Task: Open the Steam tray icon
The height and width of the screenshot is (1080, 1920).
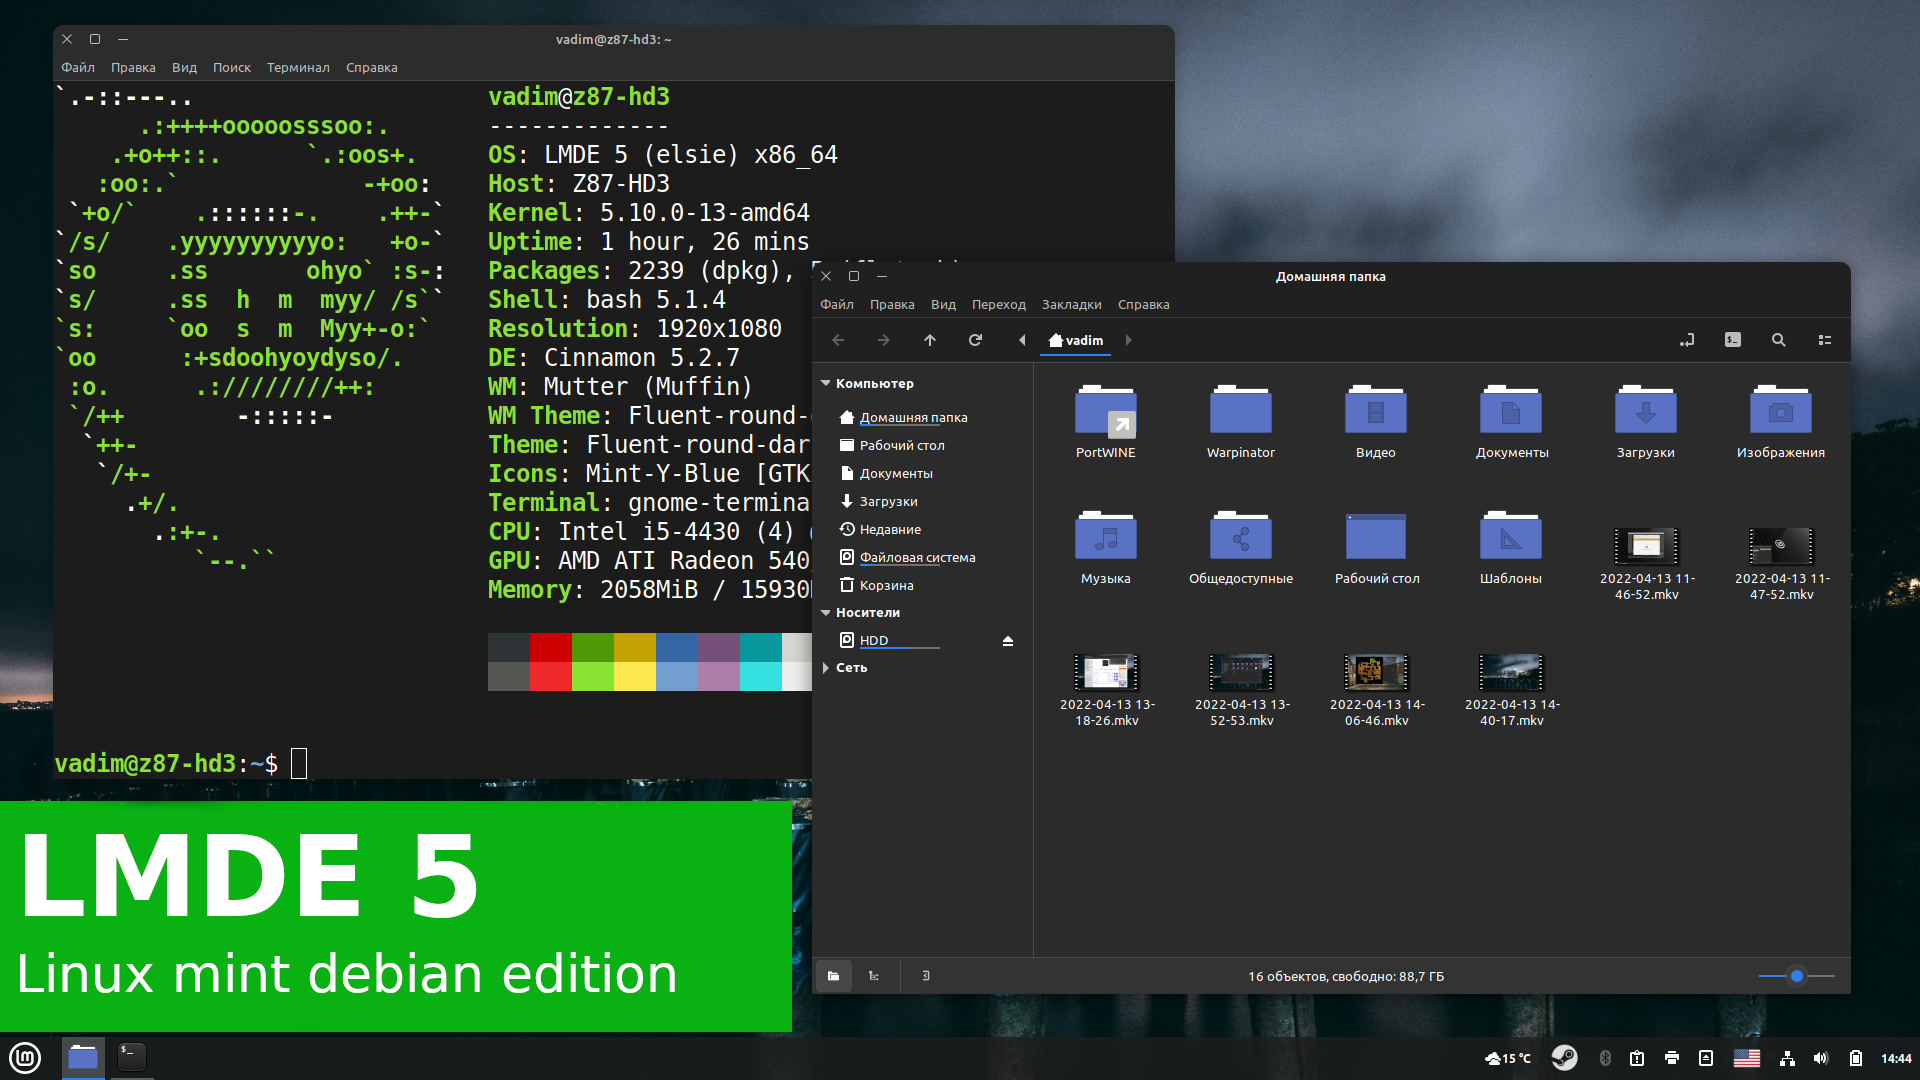Action: (1565, 1057)
